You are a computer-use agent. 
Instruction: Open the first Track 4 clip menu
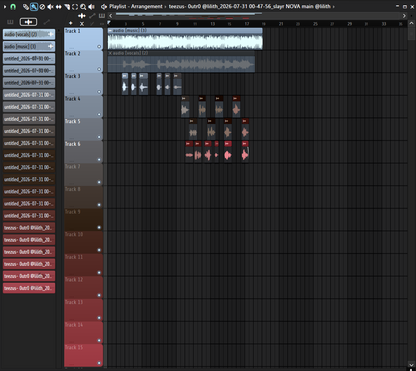[184, 99]
